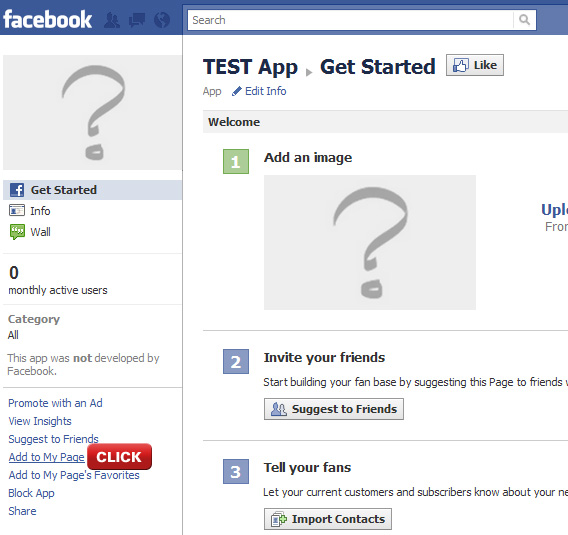Open the messages icon in header

point(137,20)
